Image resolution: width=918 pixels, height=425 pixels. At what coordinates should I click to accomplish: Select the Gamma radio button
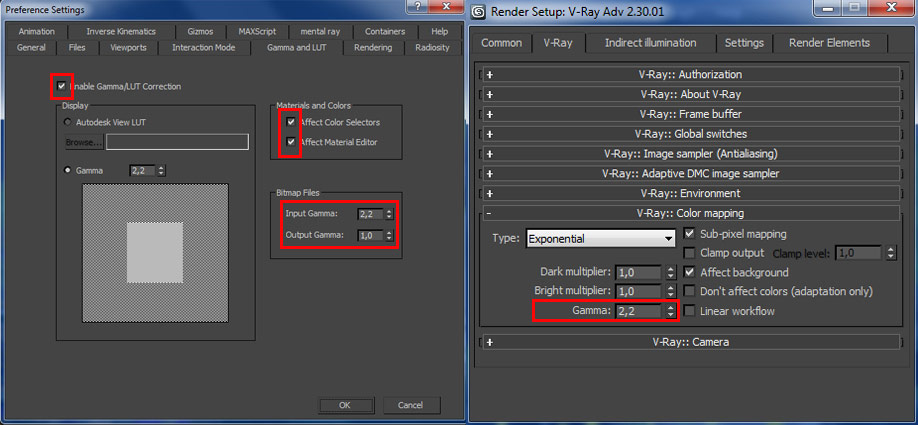[x=67, y=170]
